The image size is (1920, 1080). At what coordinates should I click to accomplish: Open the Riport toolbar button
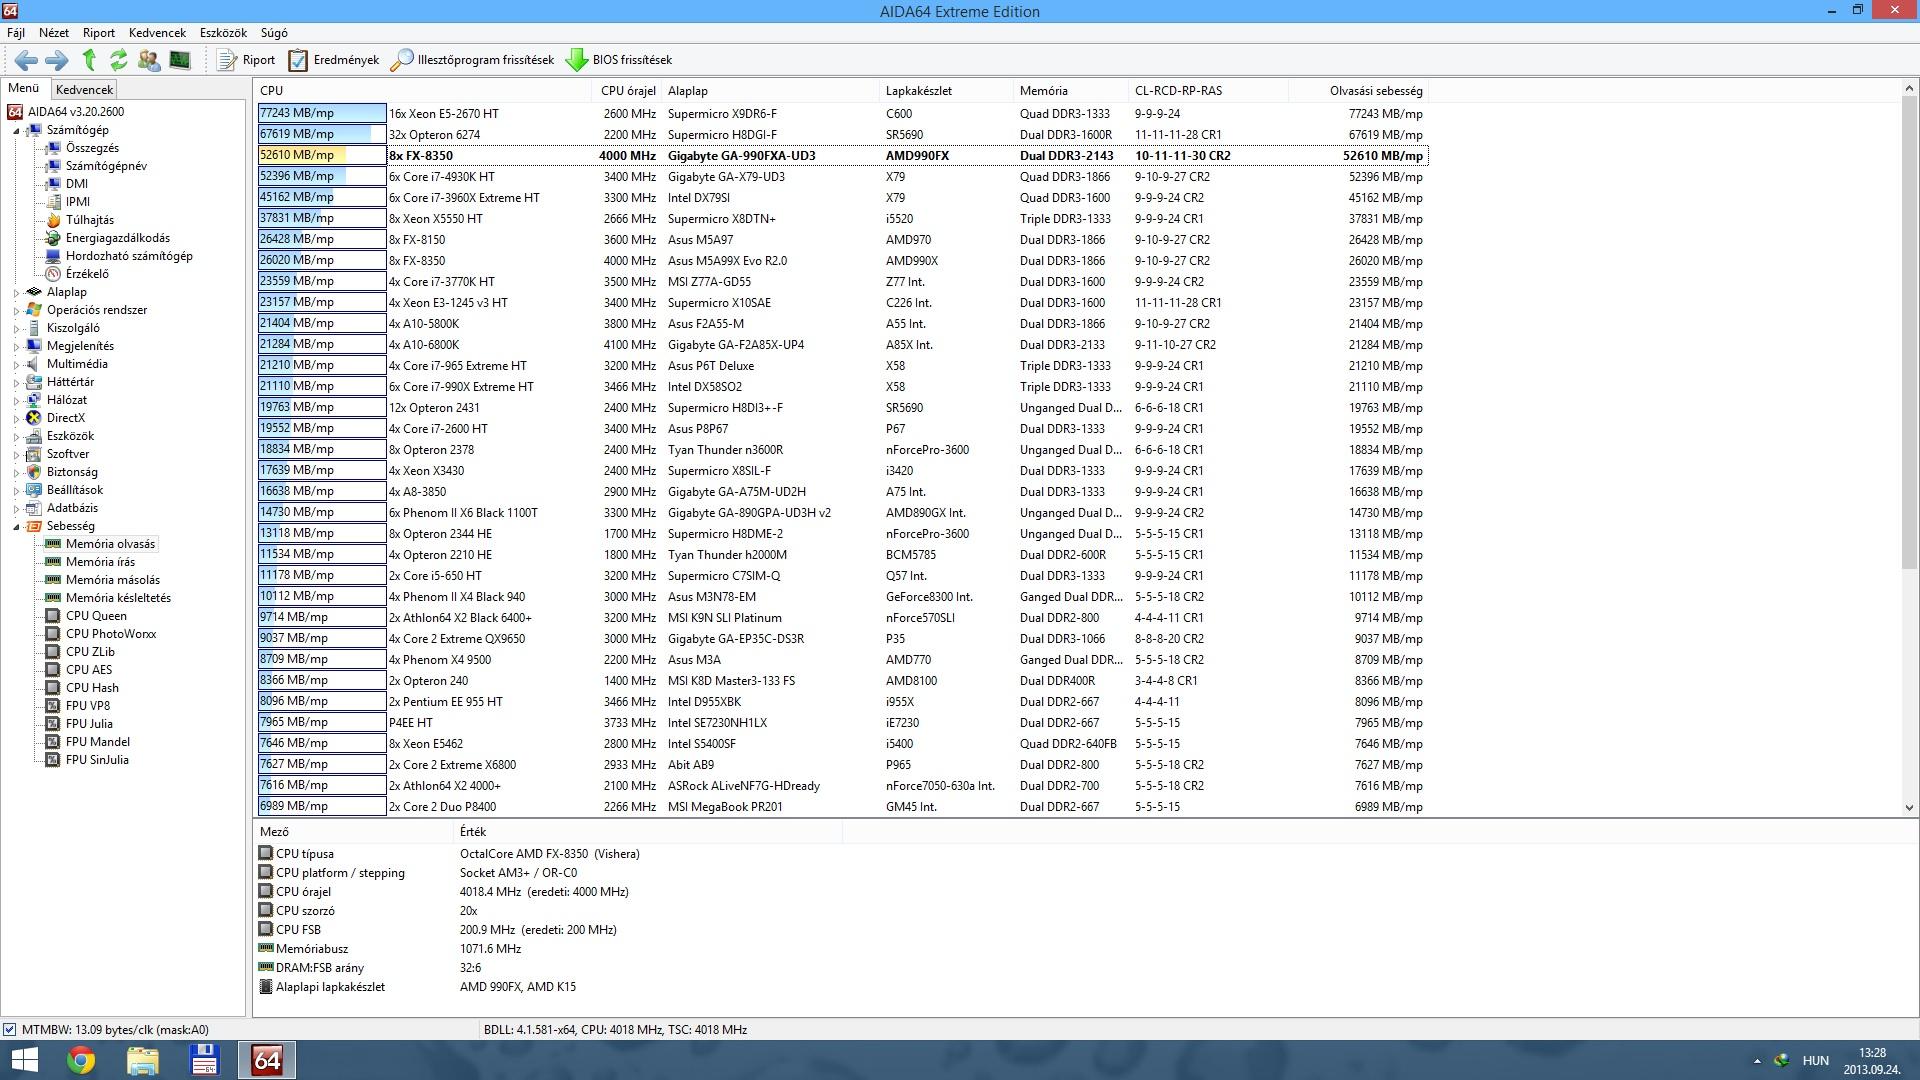(247, 60)
